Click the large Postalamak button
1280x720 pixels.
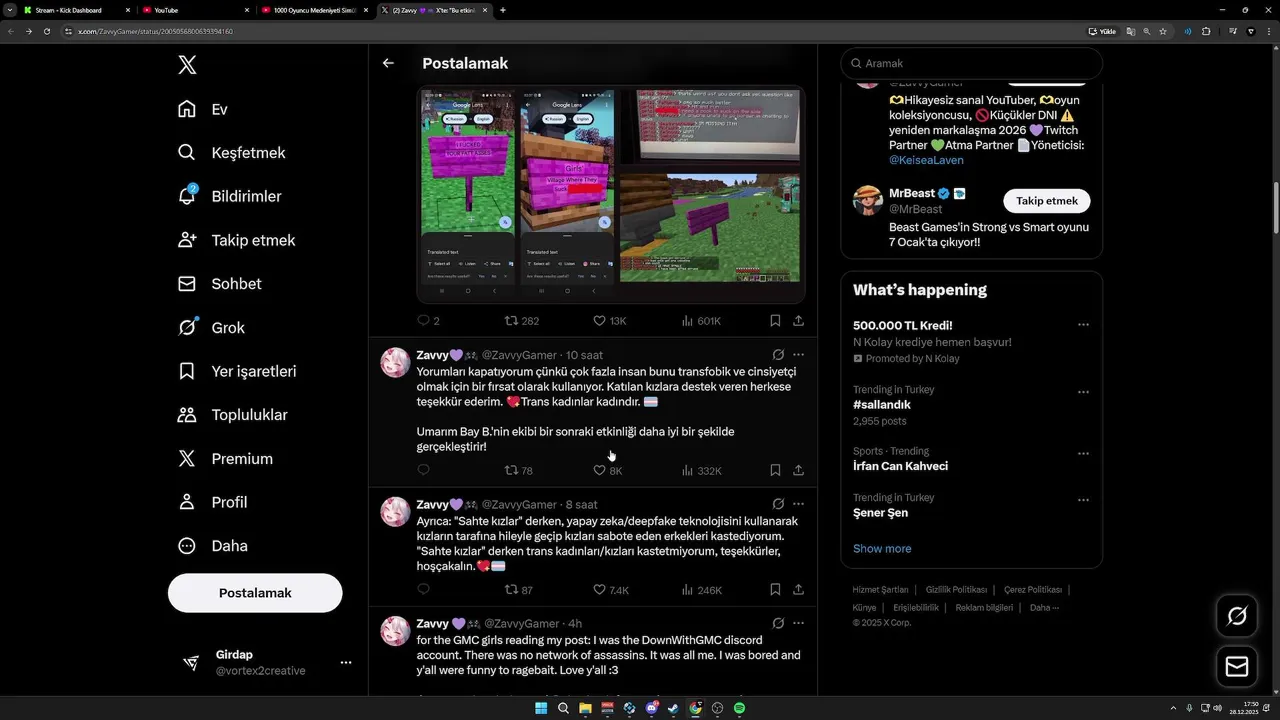pyautogui.click(x=255, y=593)
